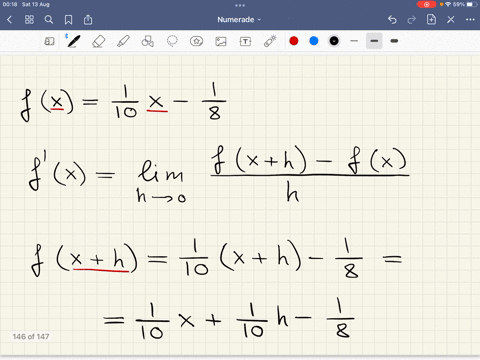The image size is (480, 360).
Task: Select the thick stroke width
Action: (x=394, y=41)
